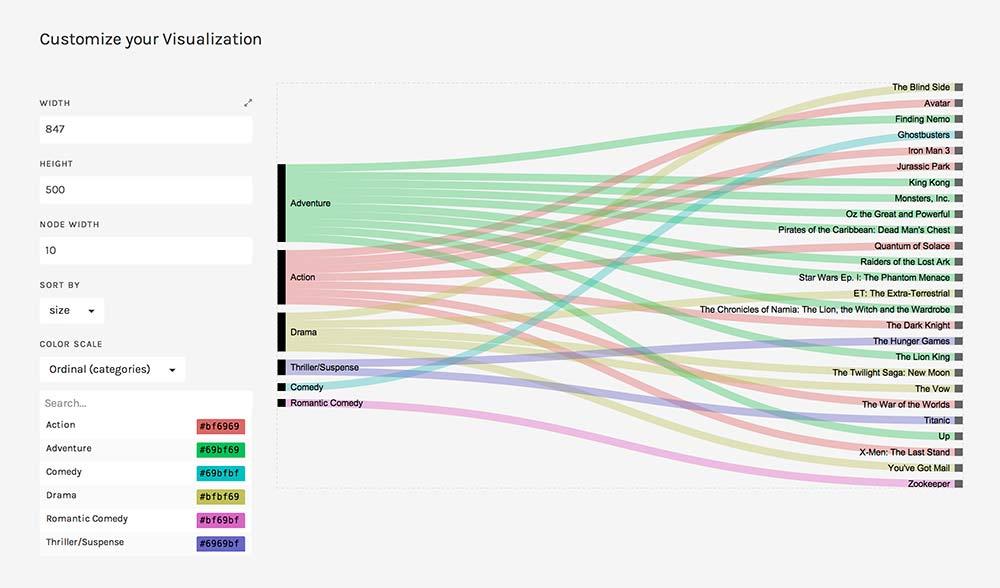The width and height of the screenshot is (1000, 588).
Task: Click the black Action node bar
Action: [282, 277]
